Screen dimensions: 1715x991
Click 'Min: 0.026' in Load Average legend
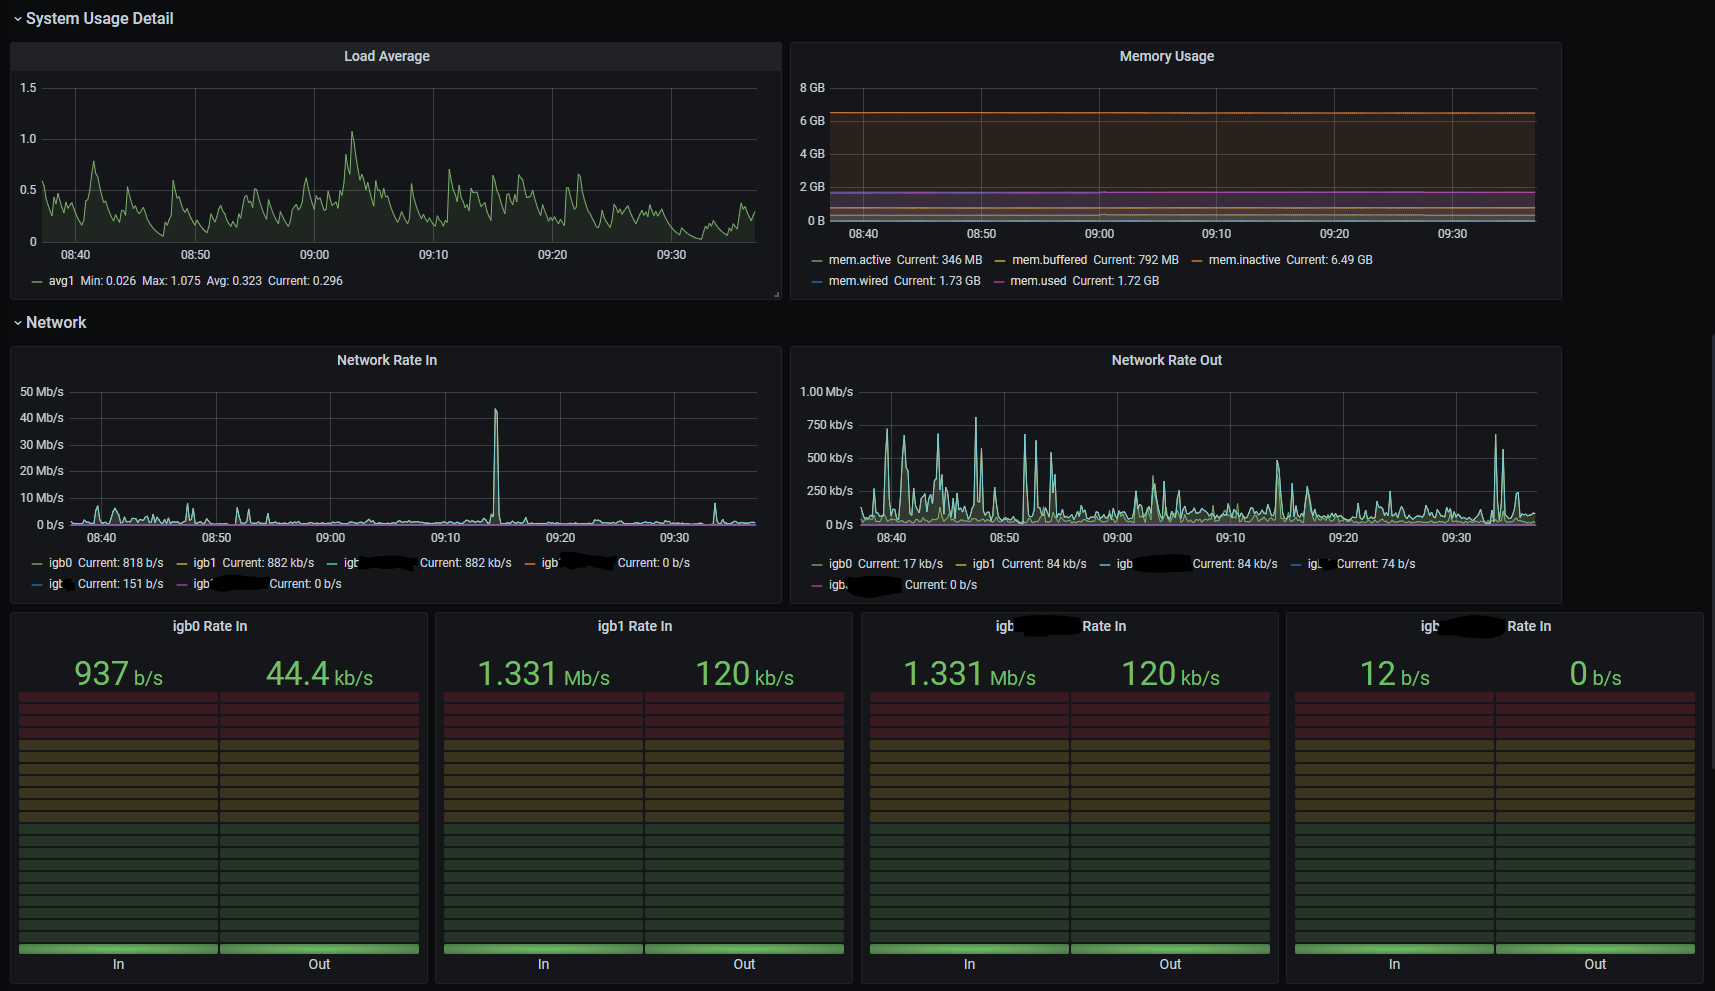pyautogui.click(x=108, y=281)
